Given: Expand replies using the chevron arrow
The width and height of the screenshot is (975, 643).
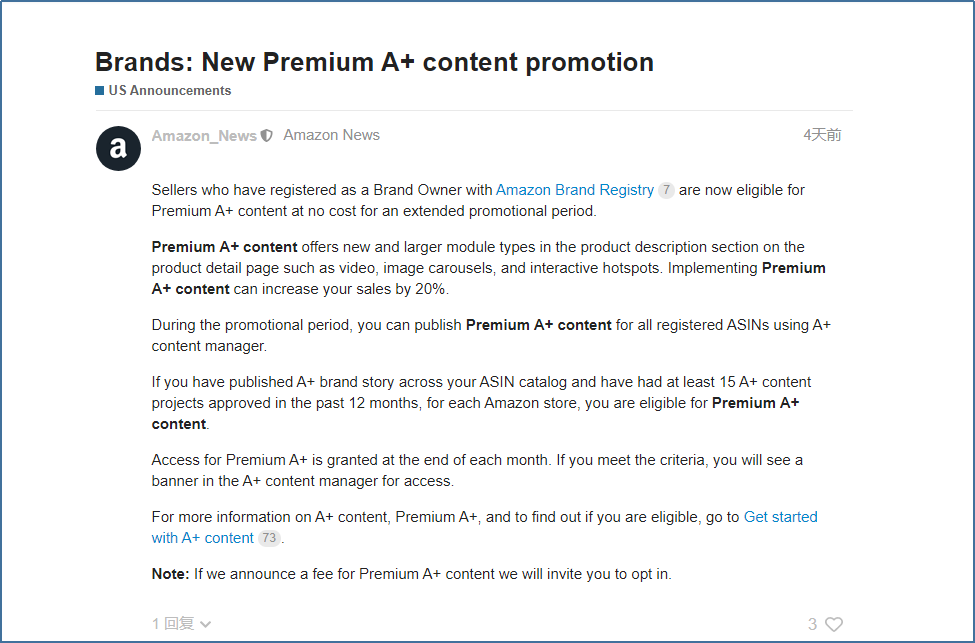Looking at the screenshot, I should pos(206,624).
